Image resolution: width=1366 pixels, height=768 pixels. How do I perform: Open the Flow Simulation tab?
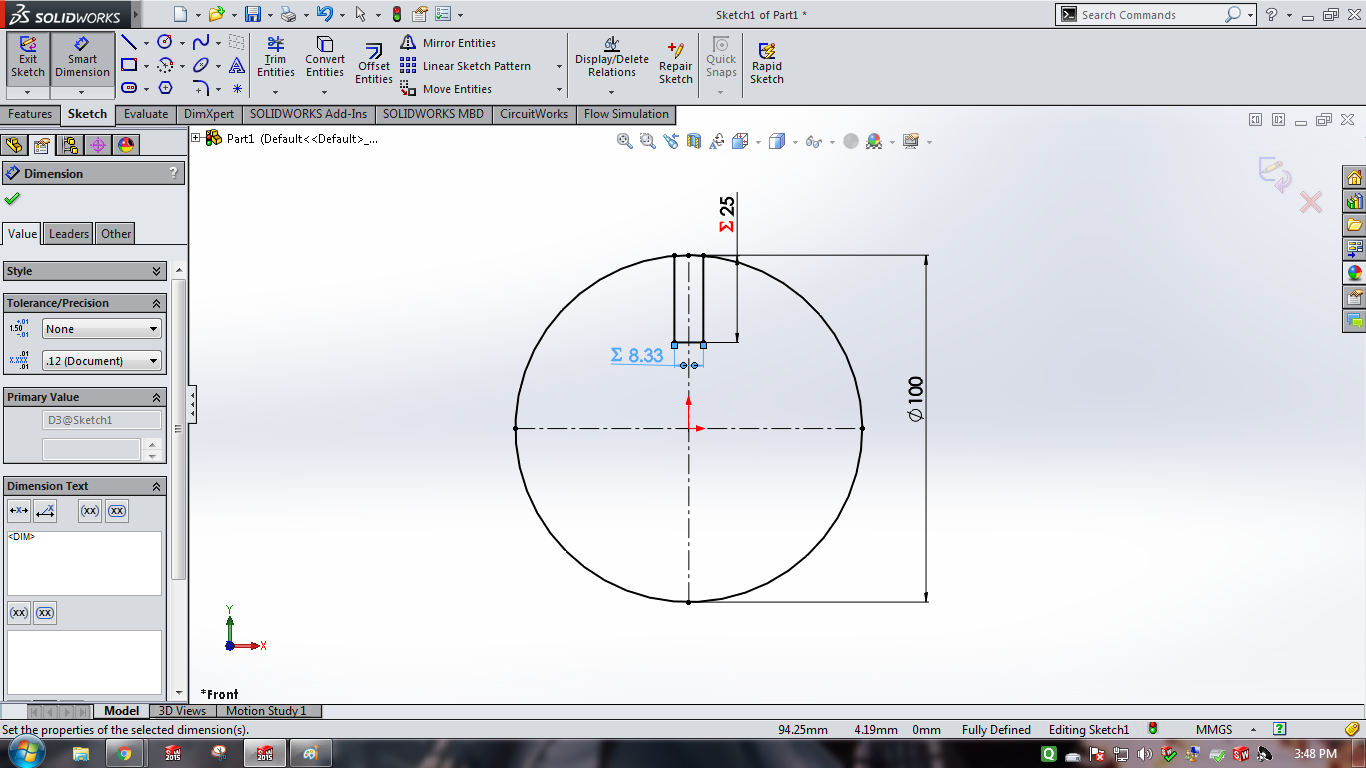626,114
